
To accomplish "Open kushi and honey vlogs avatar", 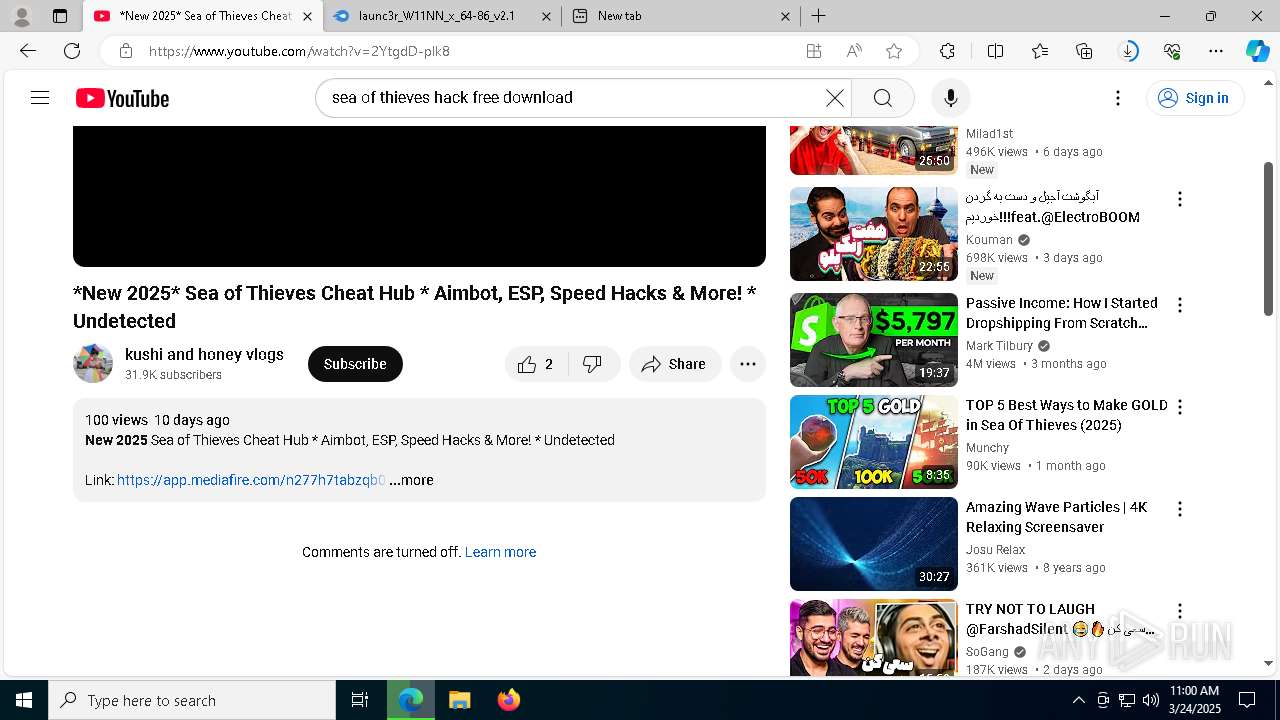I will (x=93, y=363).
